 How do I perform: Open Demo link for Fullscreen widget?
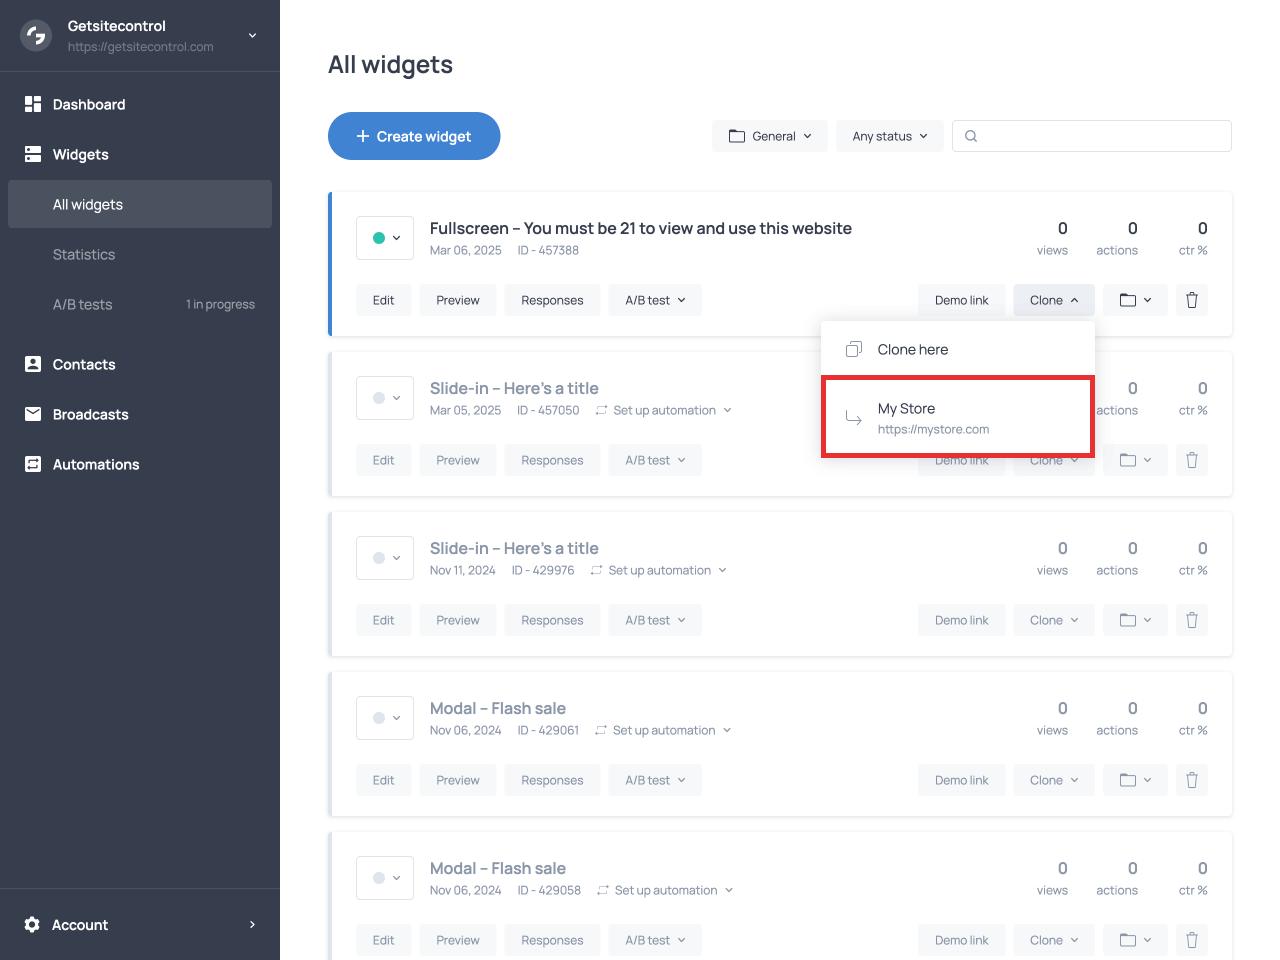point(961,300)
